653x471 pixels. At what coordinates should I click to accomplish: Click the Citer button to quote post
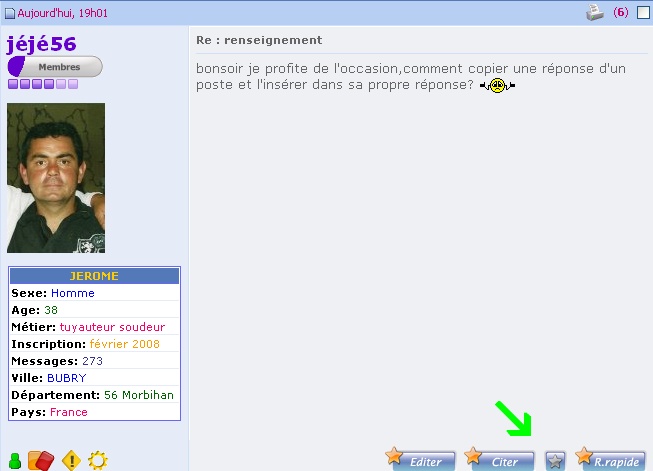coord(500,460)
